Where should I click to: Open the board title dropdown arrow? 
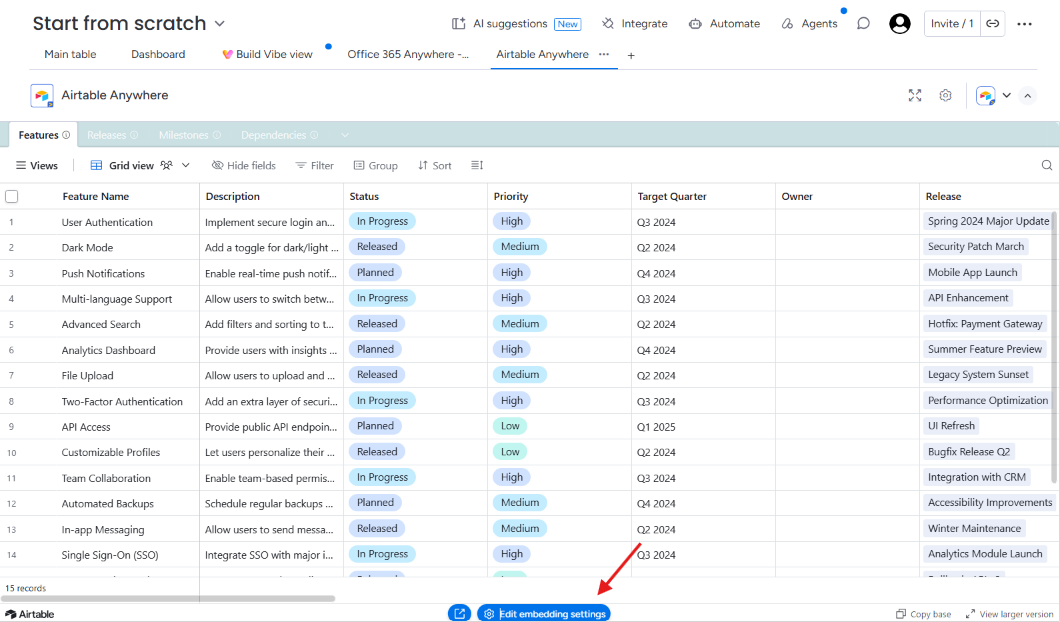click(x=220, y=24)
